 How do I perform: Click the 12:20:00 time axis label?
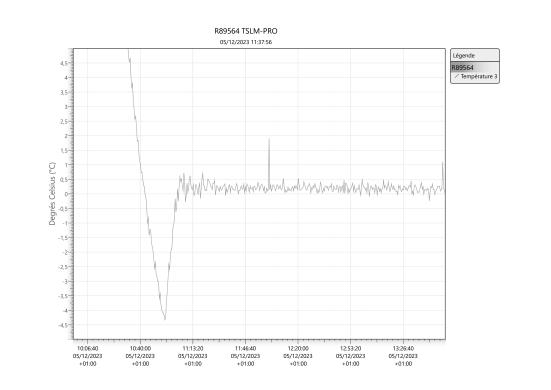coord(298,349)
